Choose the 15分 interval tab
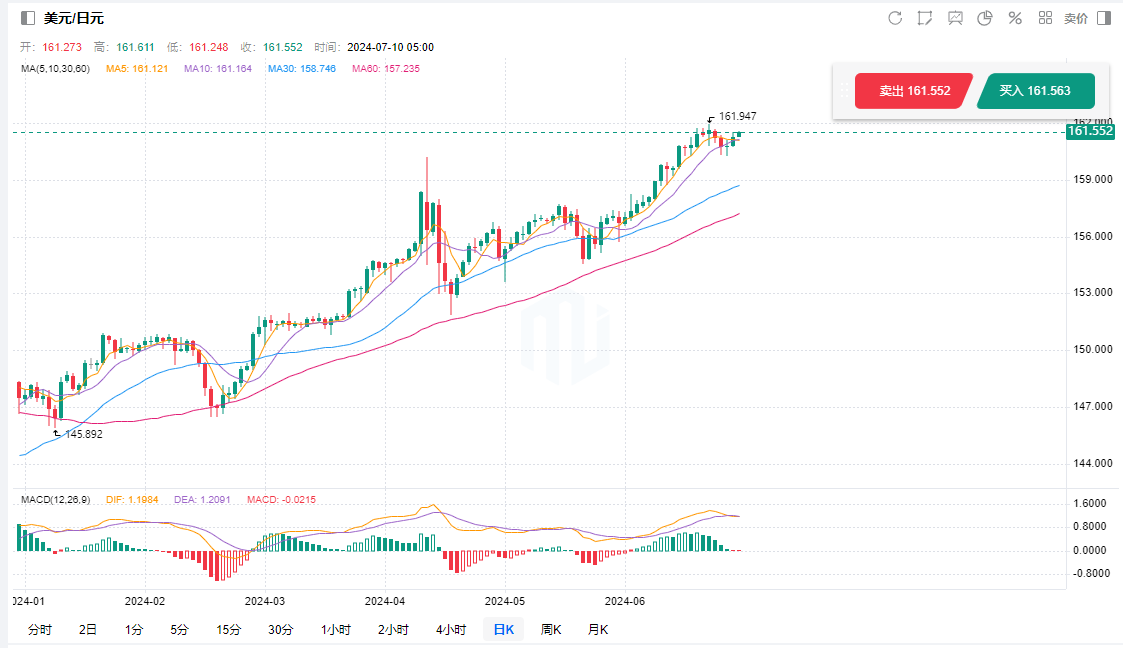 tap(228, 629)
